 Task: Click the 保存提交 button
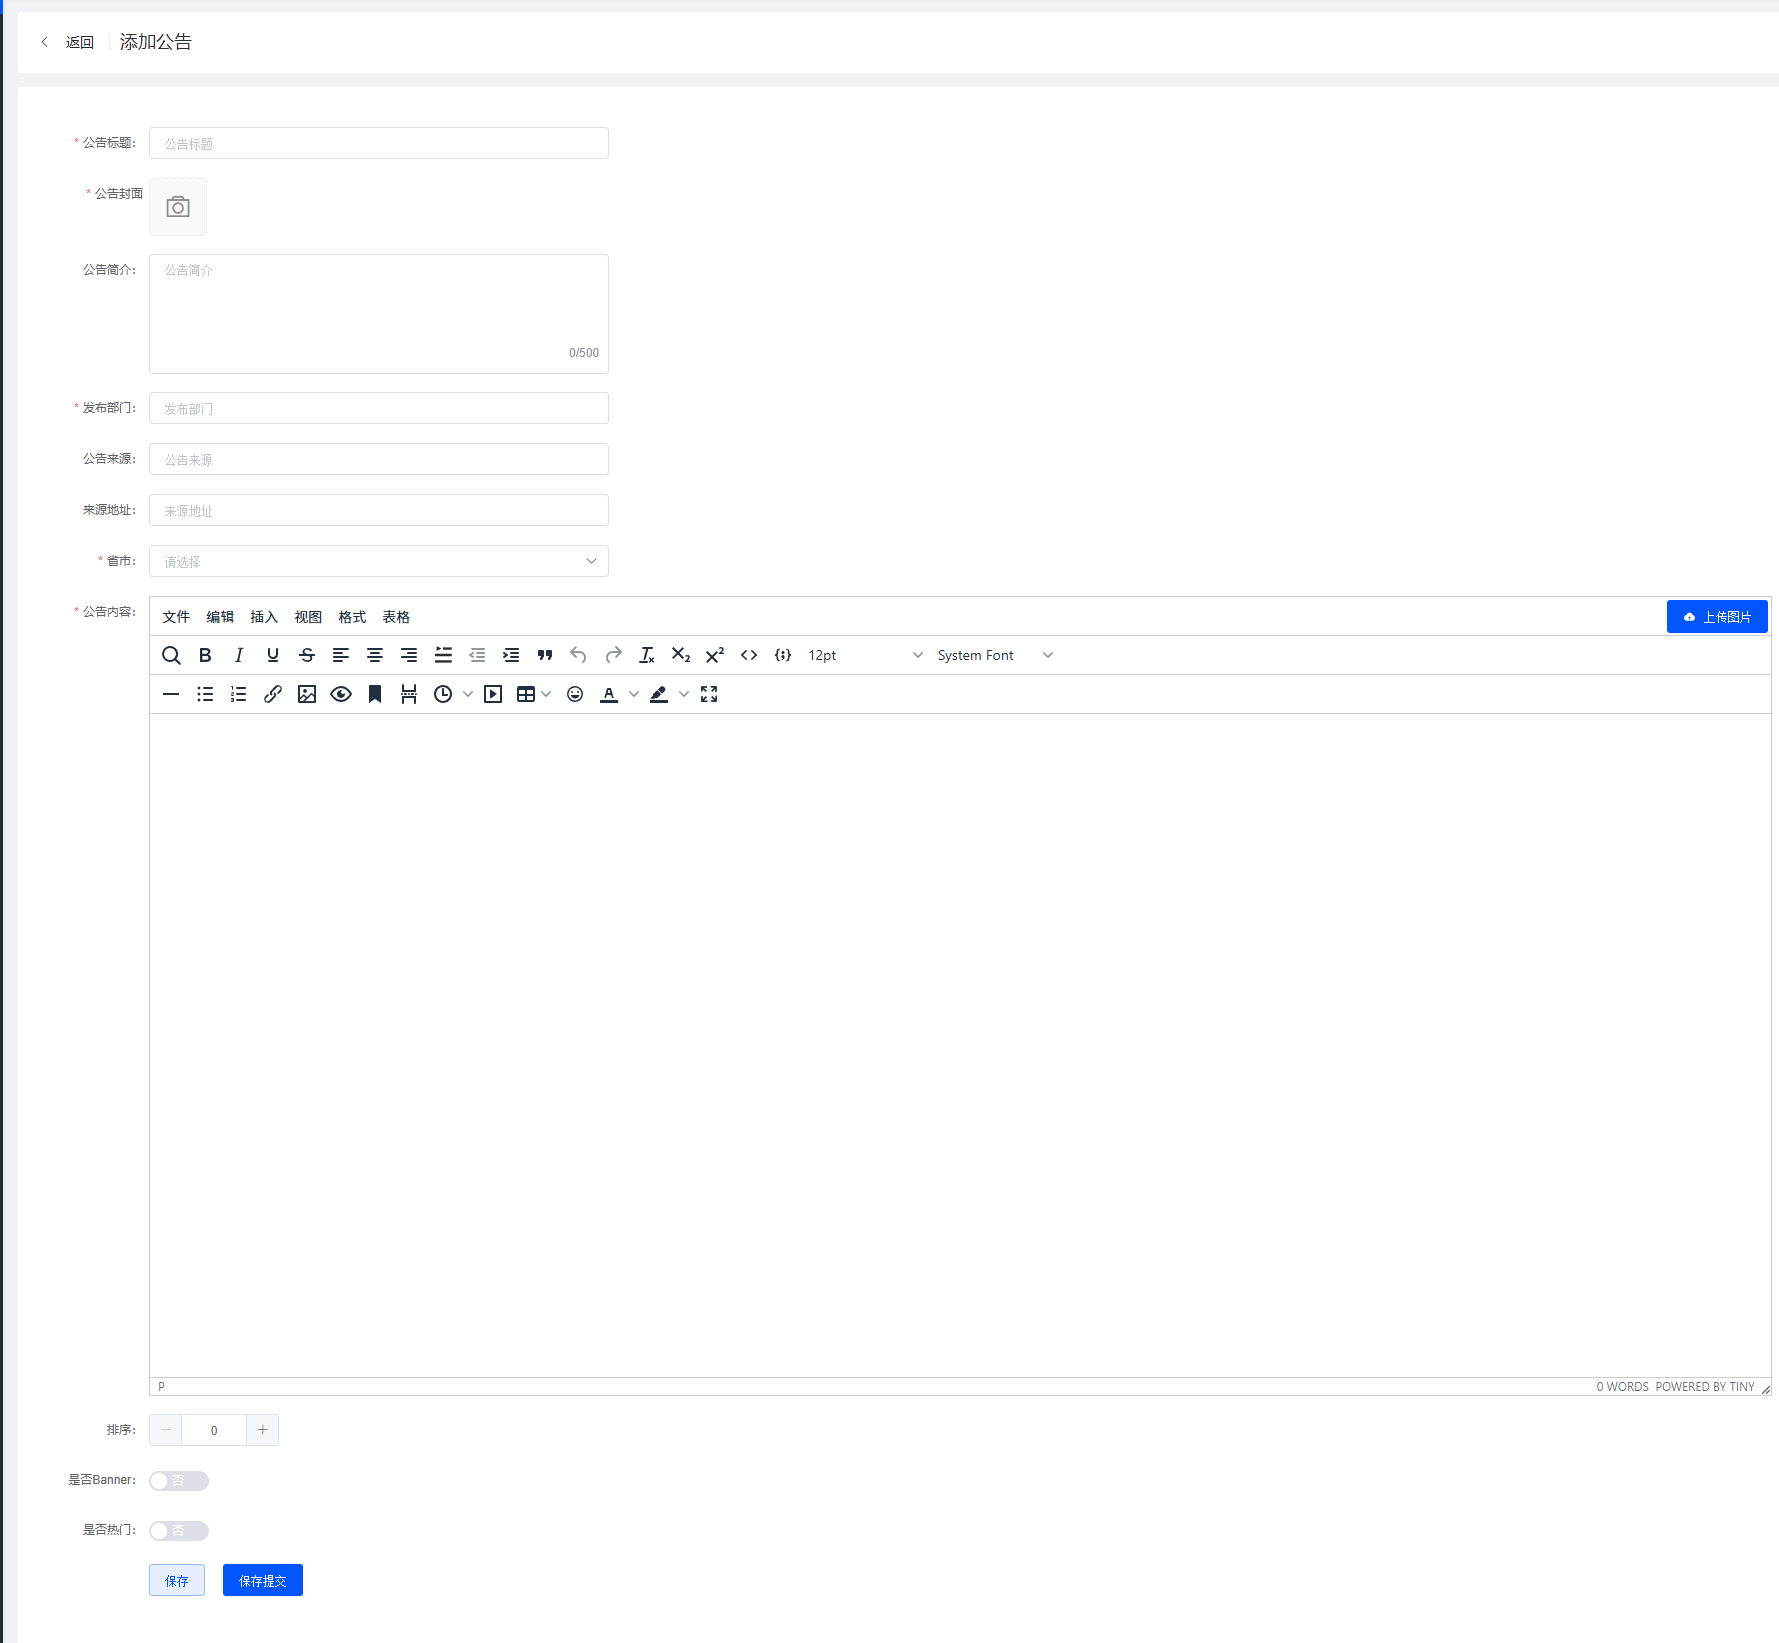click(x=262, y=1581)
